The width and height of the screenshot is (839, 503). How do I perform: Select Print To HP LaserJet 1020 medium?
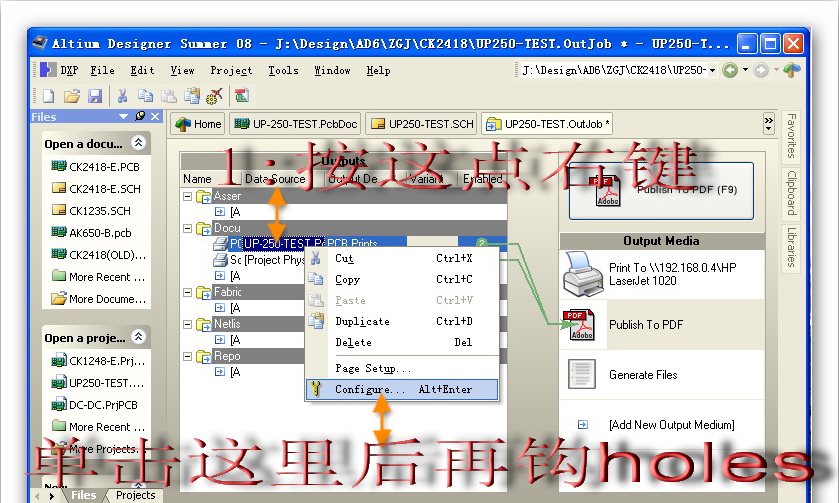point(662,275)
